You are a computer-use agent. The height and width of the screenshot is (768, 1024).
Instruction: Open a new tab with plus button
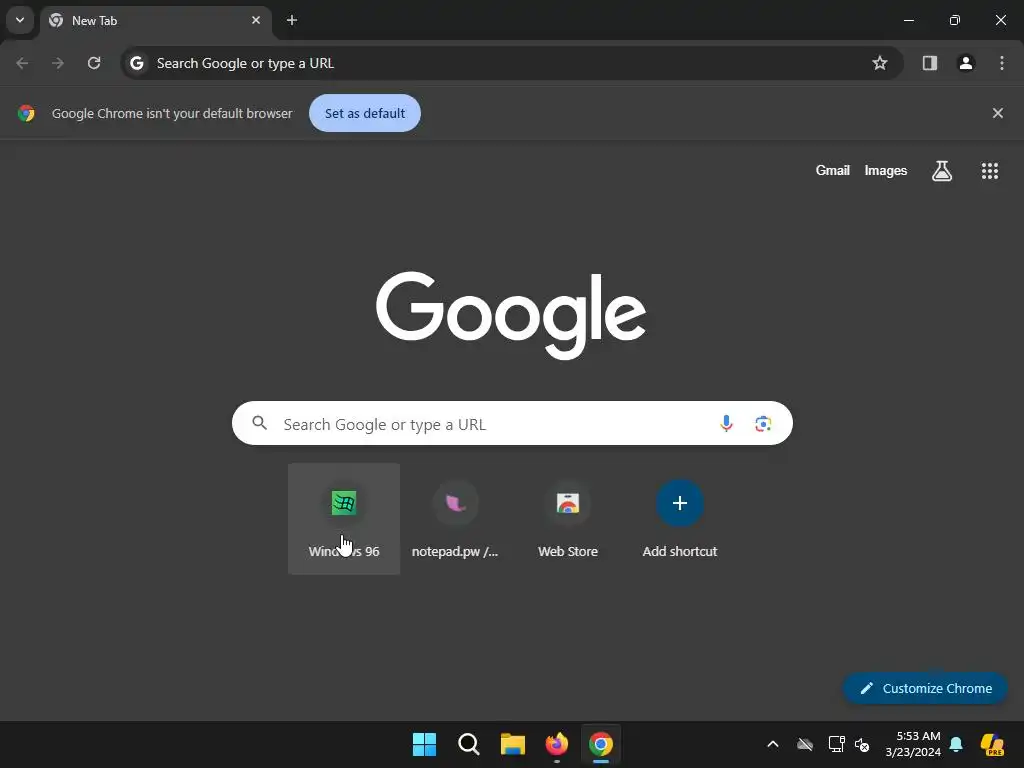292,20
